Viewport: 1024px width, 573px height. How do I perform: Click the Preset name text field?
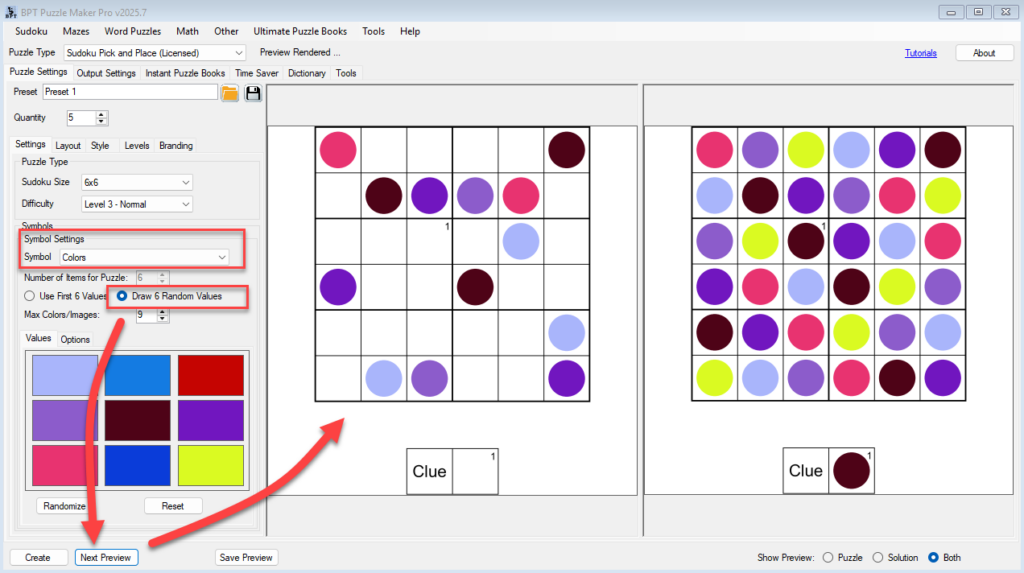point(129,92)
